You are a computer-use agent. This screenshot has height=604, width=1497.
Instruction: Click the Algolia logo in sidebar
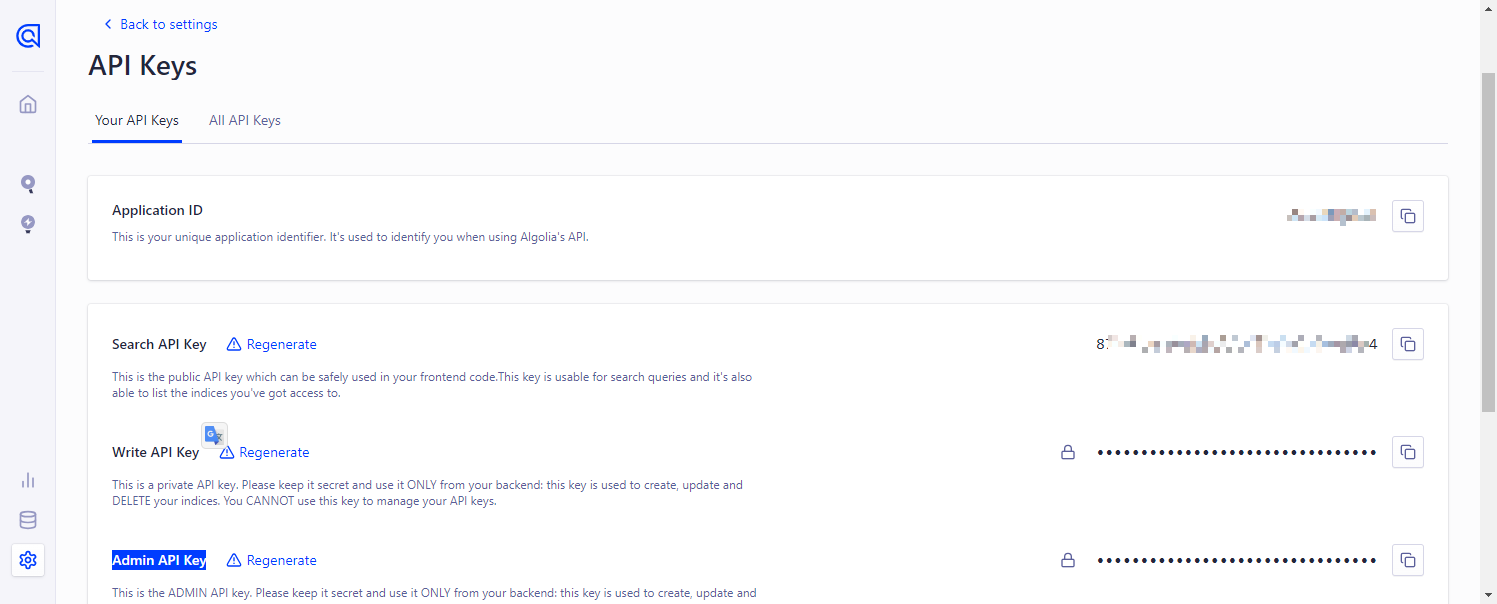click(28, 37)
